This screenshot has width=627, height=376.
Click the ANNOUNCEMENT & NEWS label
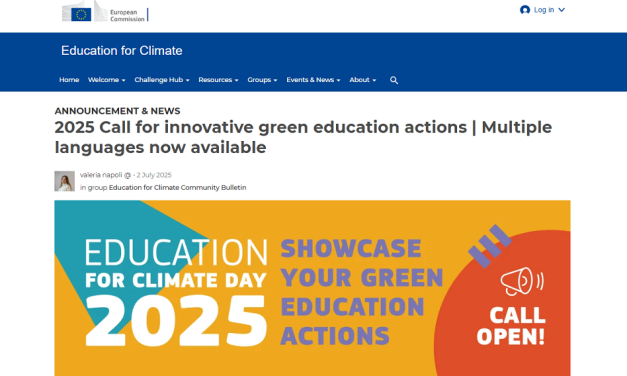117,111
